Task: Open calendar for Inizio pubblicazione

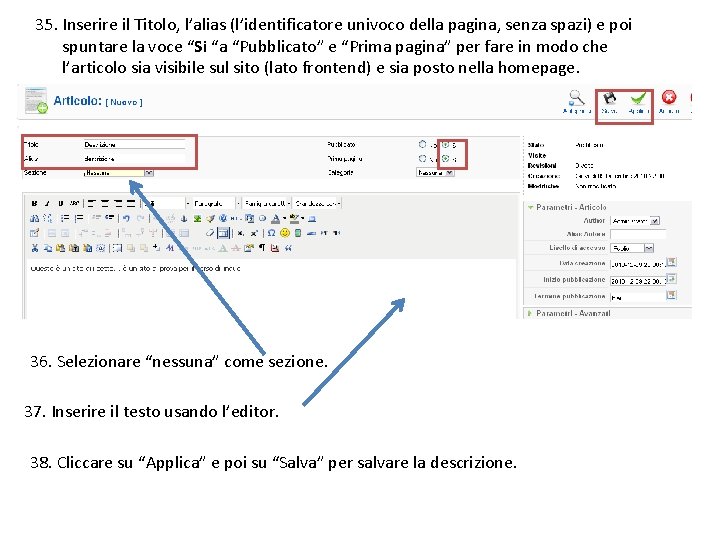Action: click(671, 279)
